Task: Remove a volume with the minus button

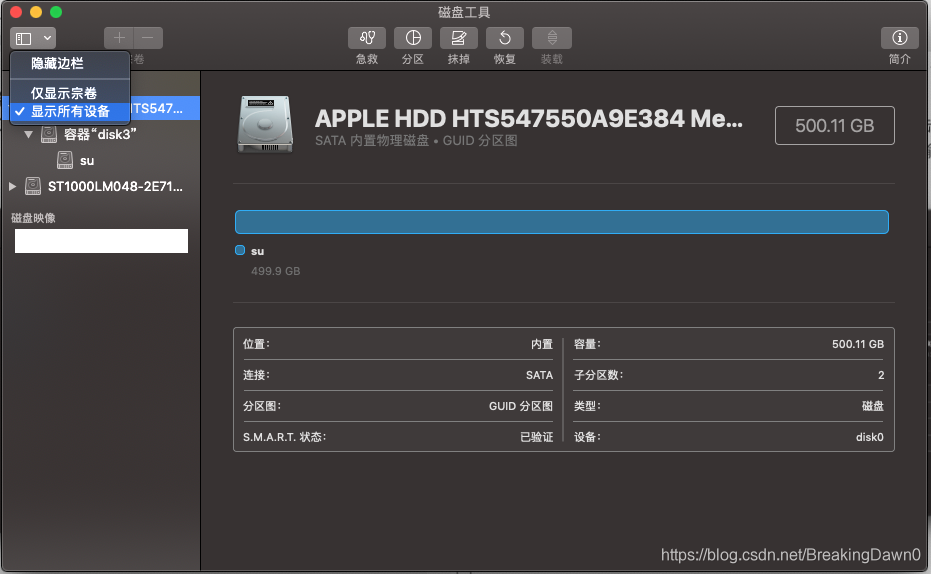Action: click(x=148, y=38)
